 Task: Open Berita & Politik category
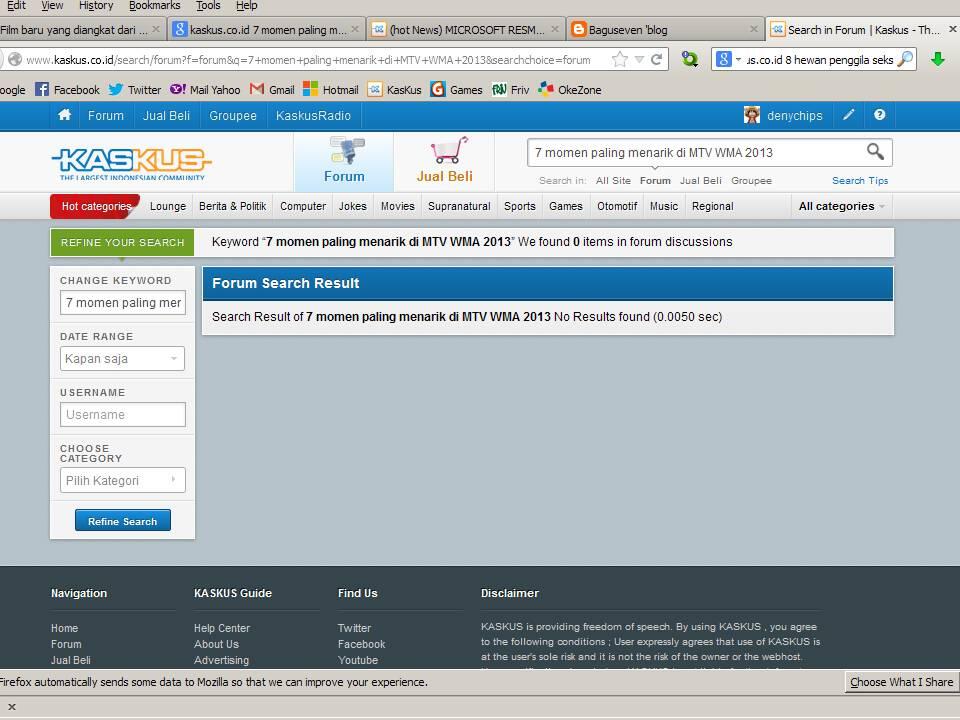tap(233, 206)
